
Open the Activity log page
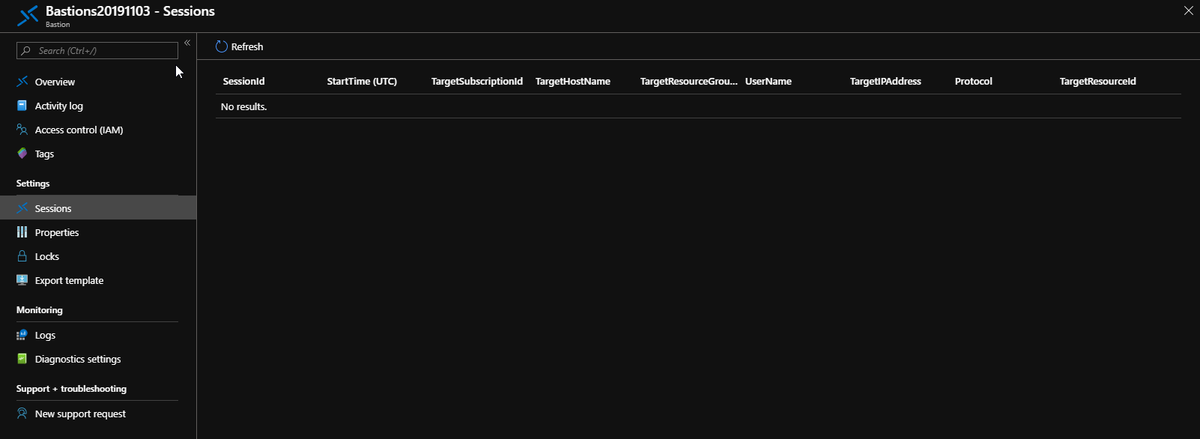(x=59, y=106)
